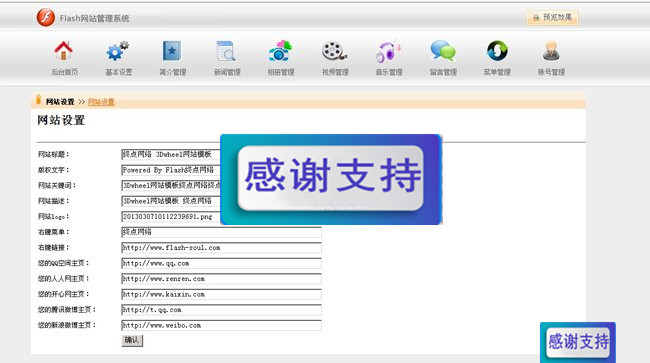Click the 版权文字： label

53,170
